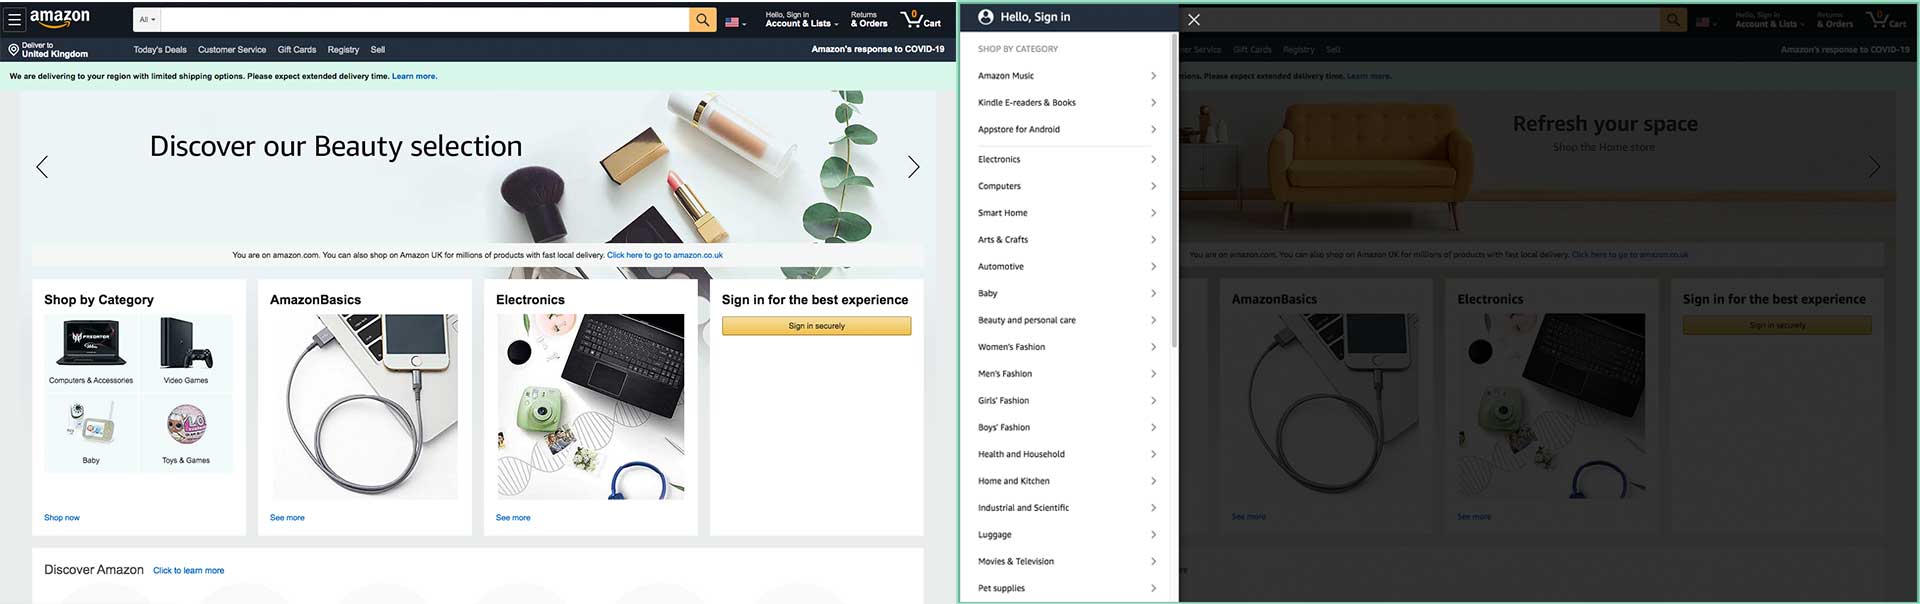
Task: Expand Account & Lists dropdown
Action: tap(802, 19)
